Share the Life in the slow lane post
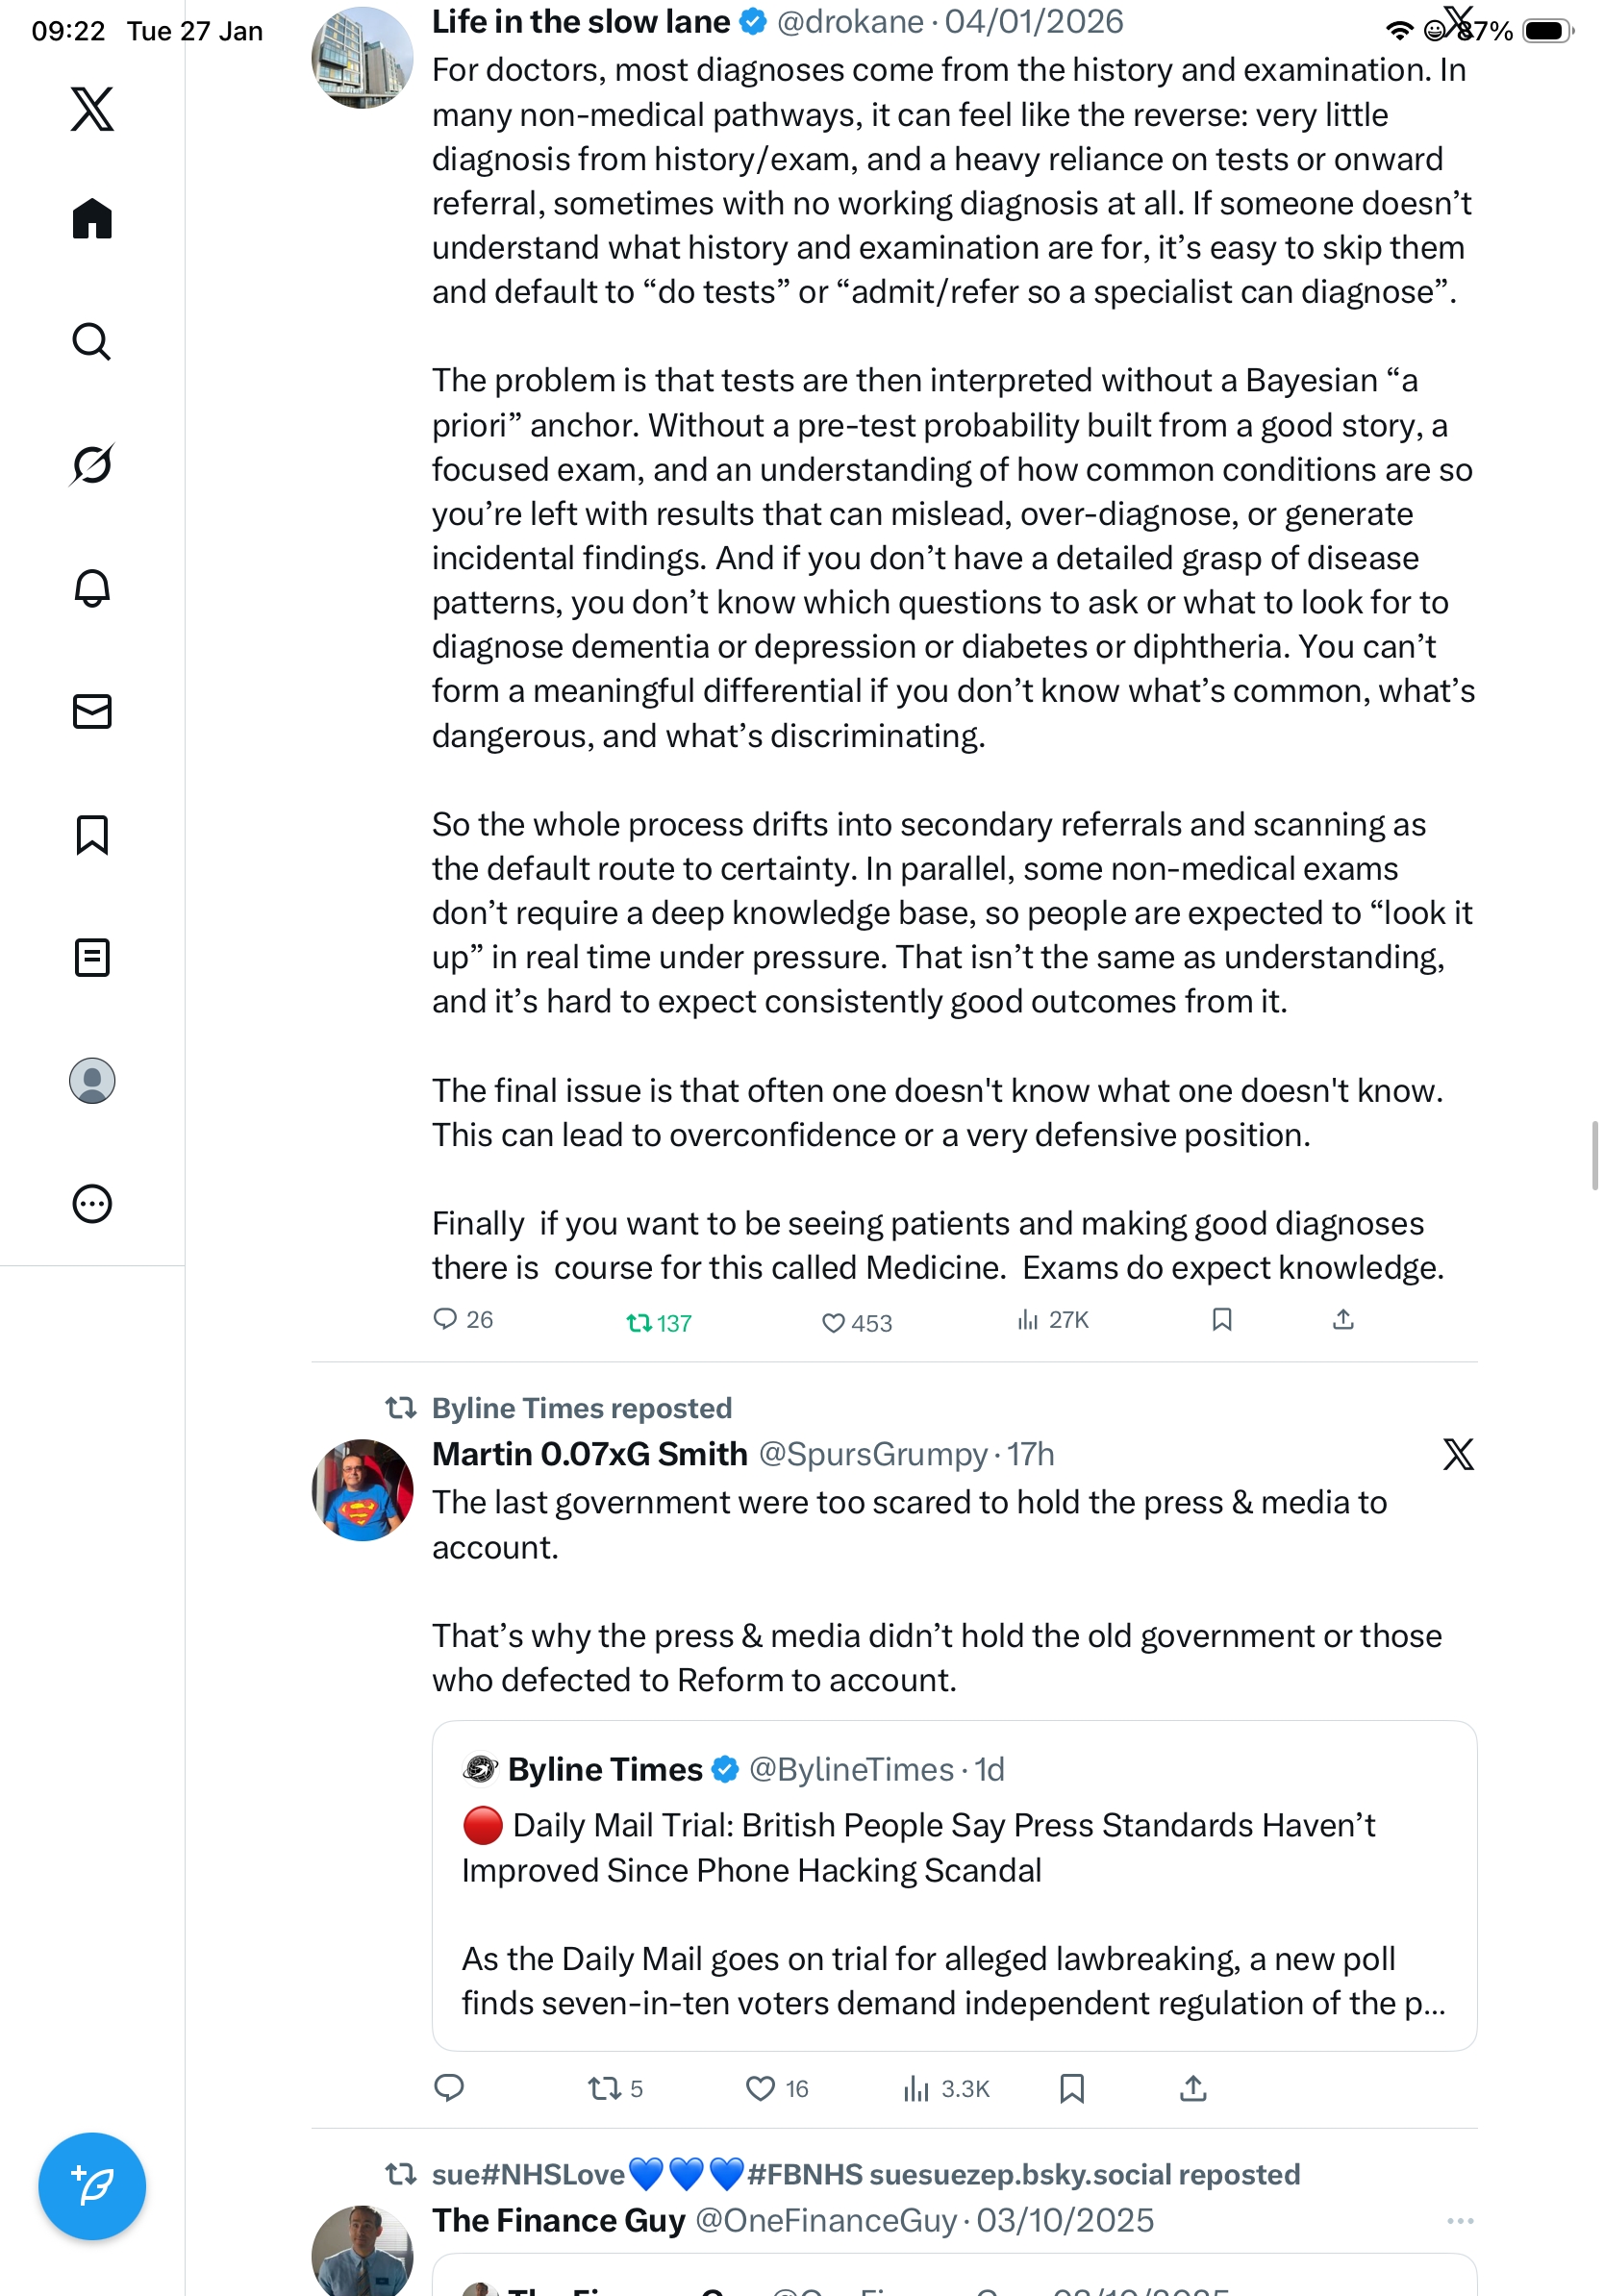Viewport: 1604px width, 2296px height. (1343, 1320)
